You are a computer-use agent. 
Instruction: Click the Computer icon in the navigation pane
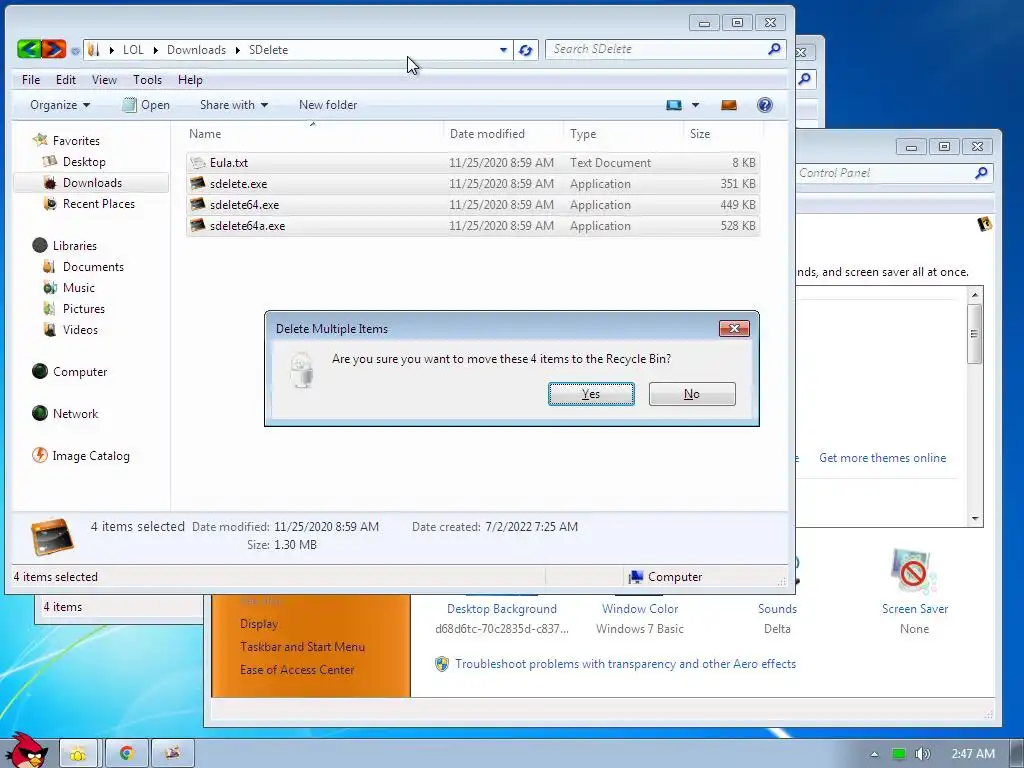(x=40, y=371)
